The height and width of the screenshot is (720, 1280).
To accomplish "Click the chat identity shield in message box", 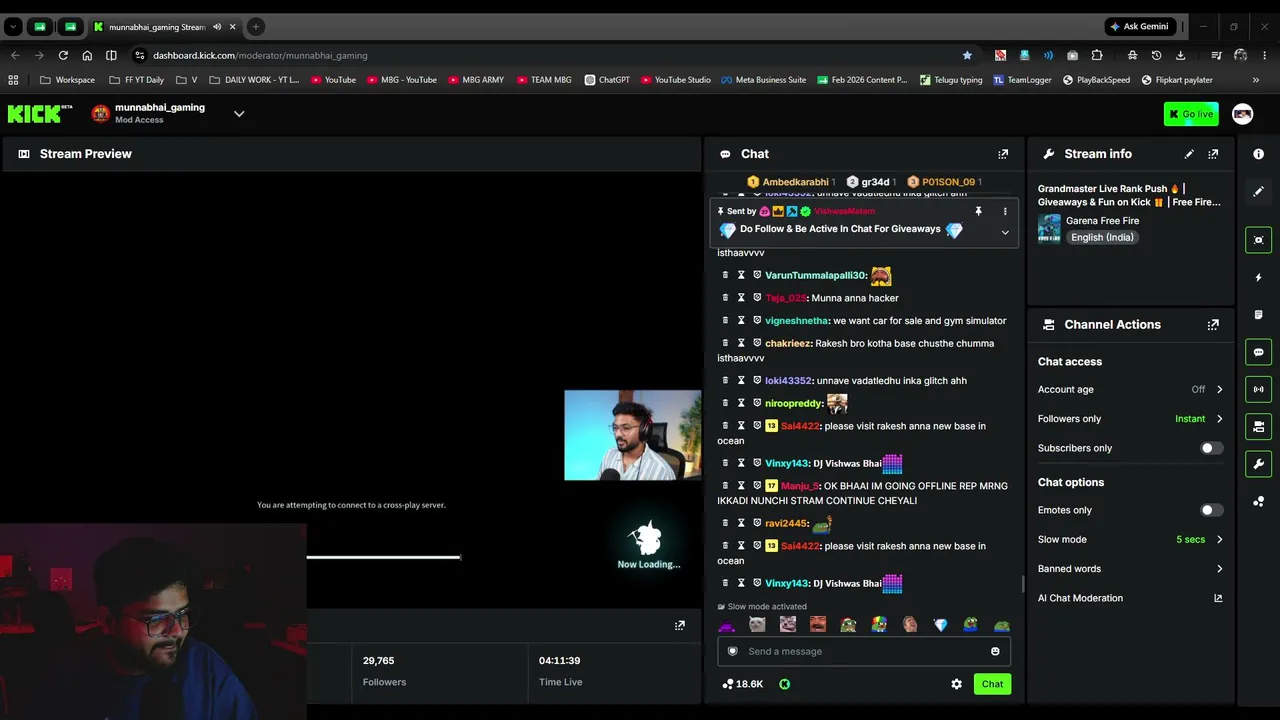I will click(x=732, y=651).
